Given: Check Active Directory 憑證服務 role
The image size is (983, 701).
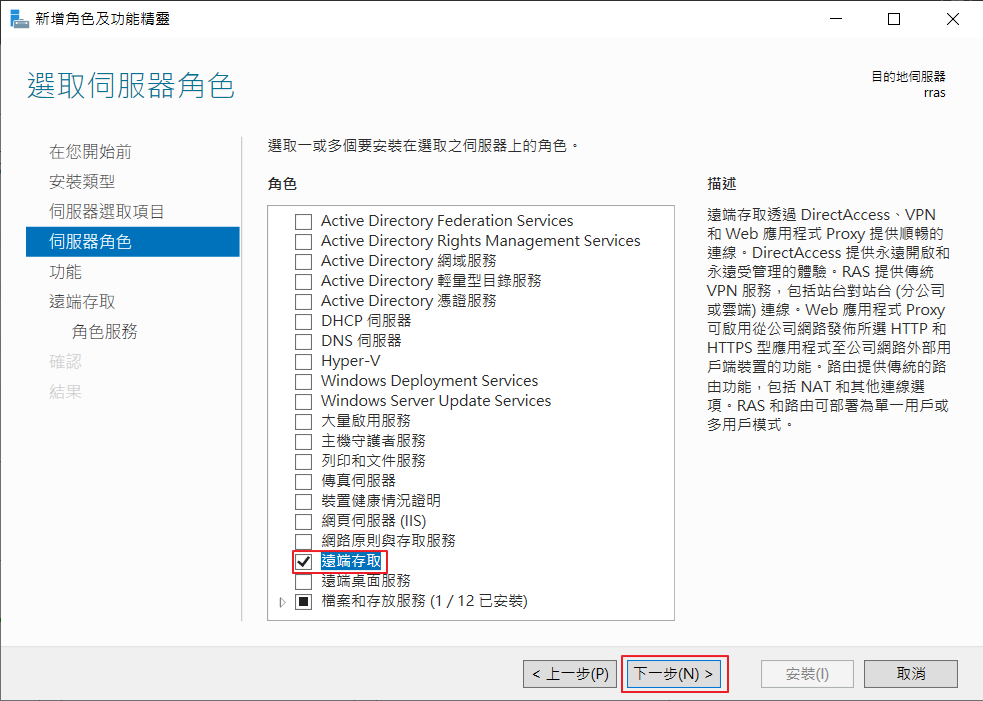Looking at the screenshot, I should (x=303, y=302).
